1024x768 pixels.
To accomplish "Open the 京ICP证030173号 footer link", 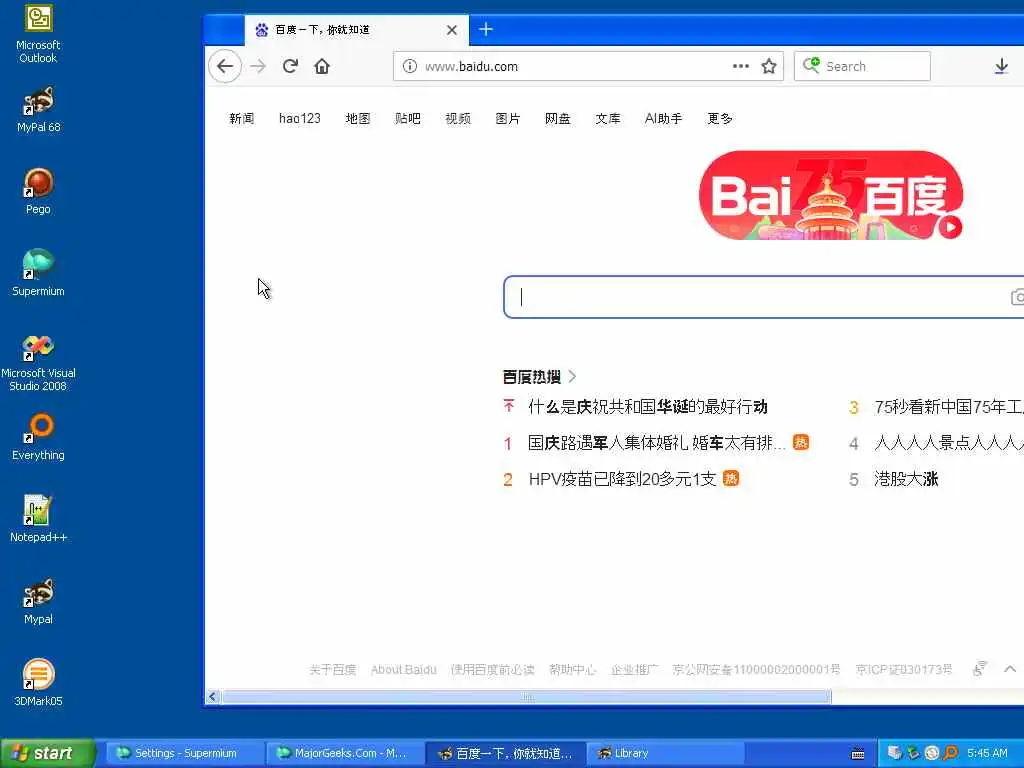I will pos(904,669).
